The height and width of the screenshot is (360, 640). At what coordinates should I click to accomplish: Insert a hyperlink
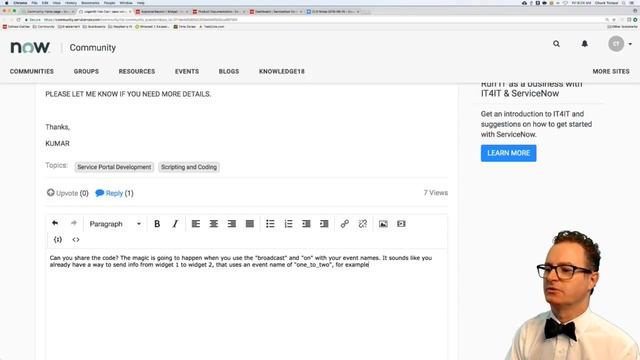pos(345,224)
